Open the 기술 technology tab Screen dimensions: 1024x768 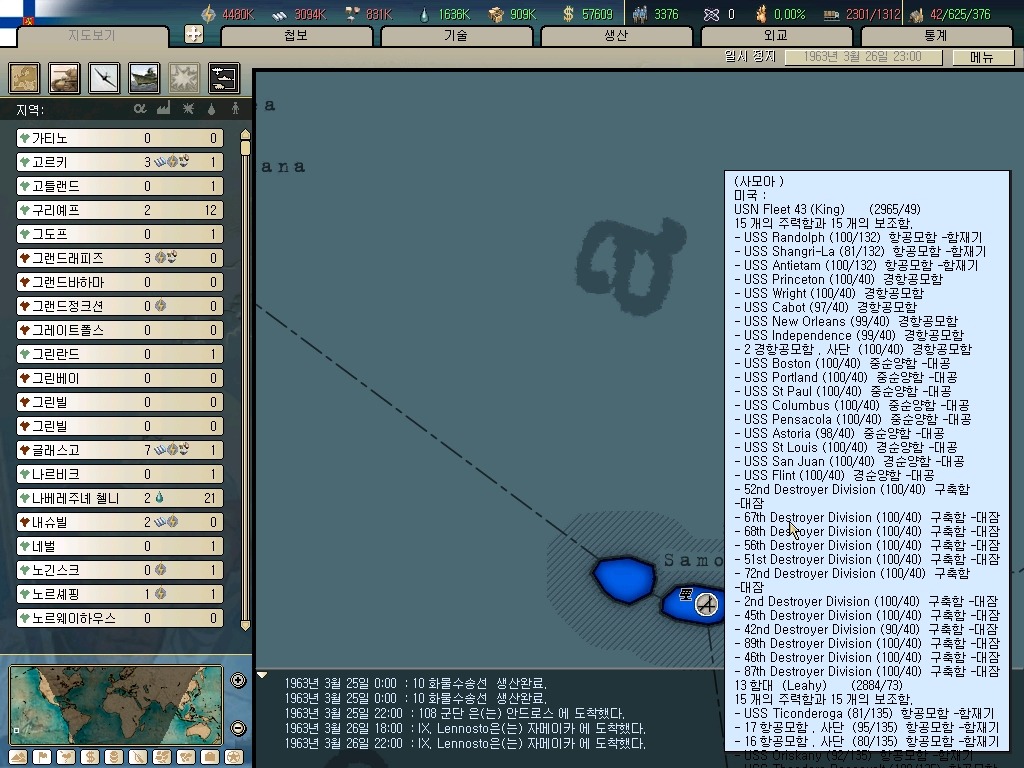[456, 35]
